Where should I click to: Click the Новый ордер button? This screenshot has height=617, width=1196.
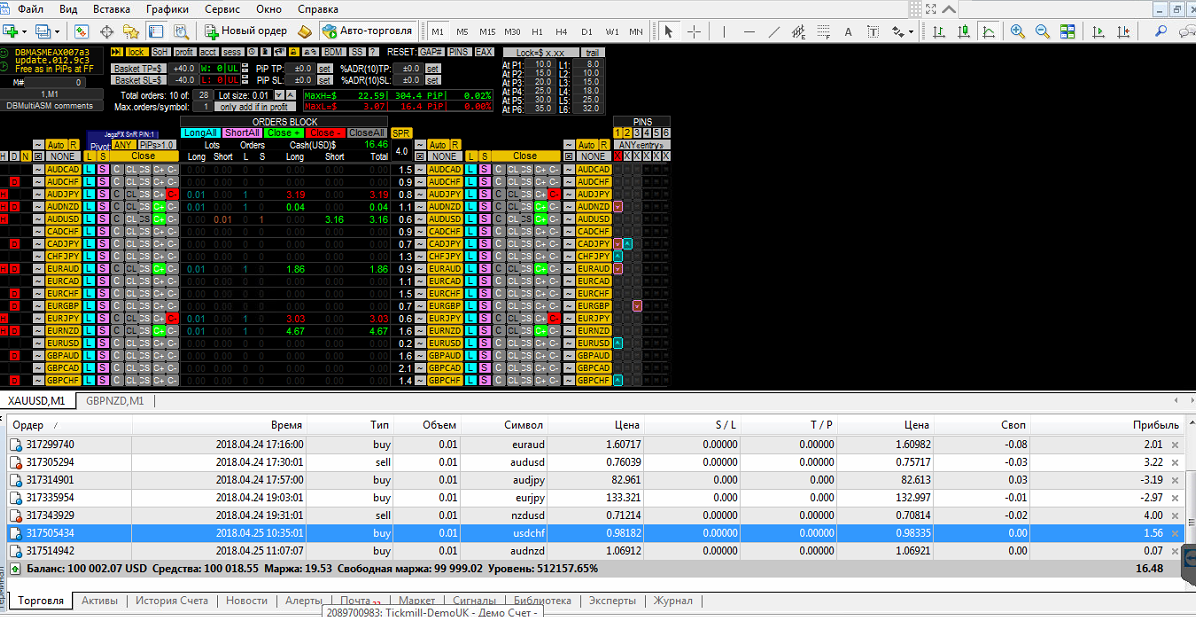(246, 31)
